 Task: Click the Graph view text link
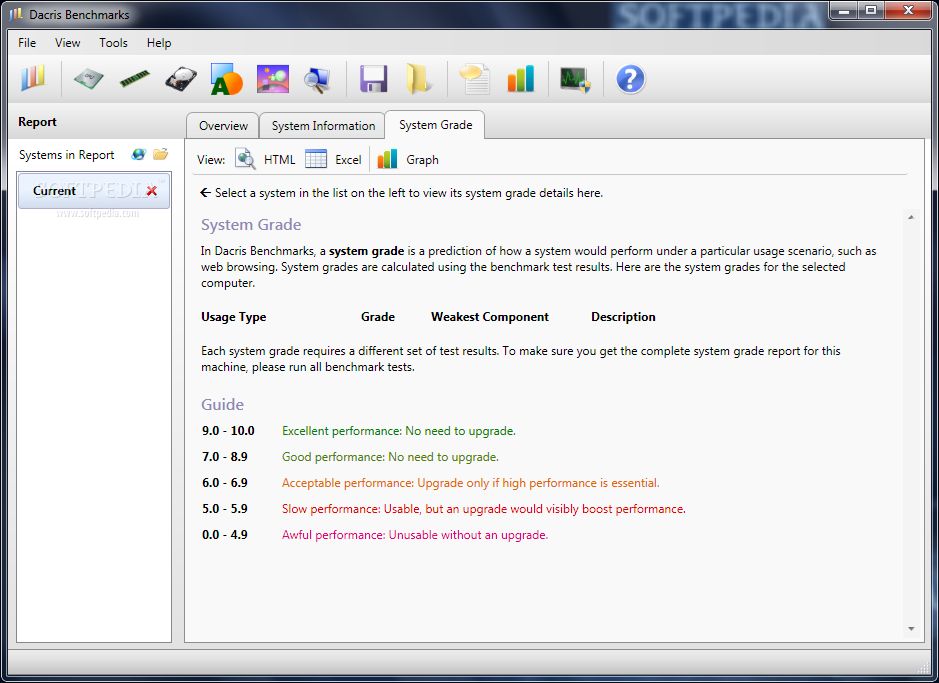[422, 160]
